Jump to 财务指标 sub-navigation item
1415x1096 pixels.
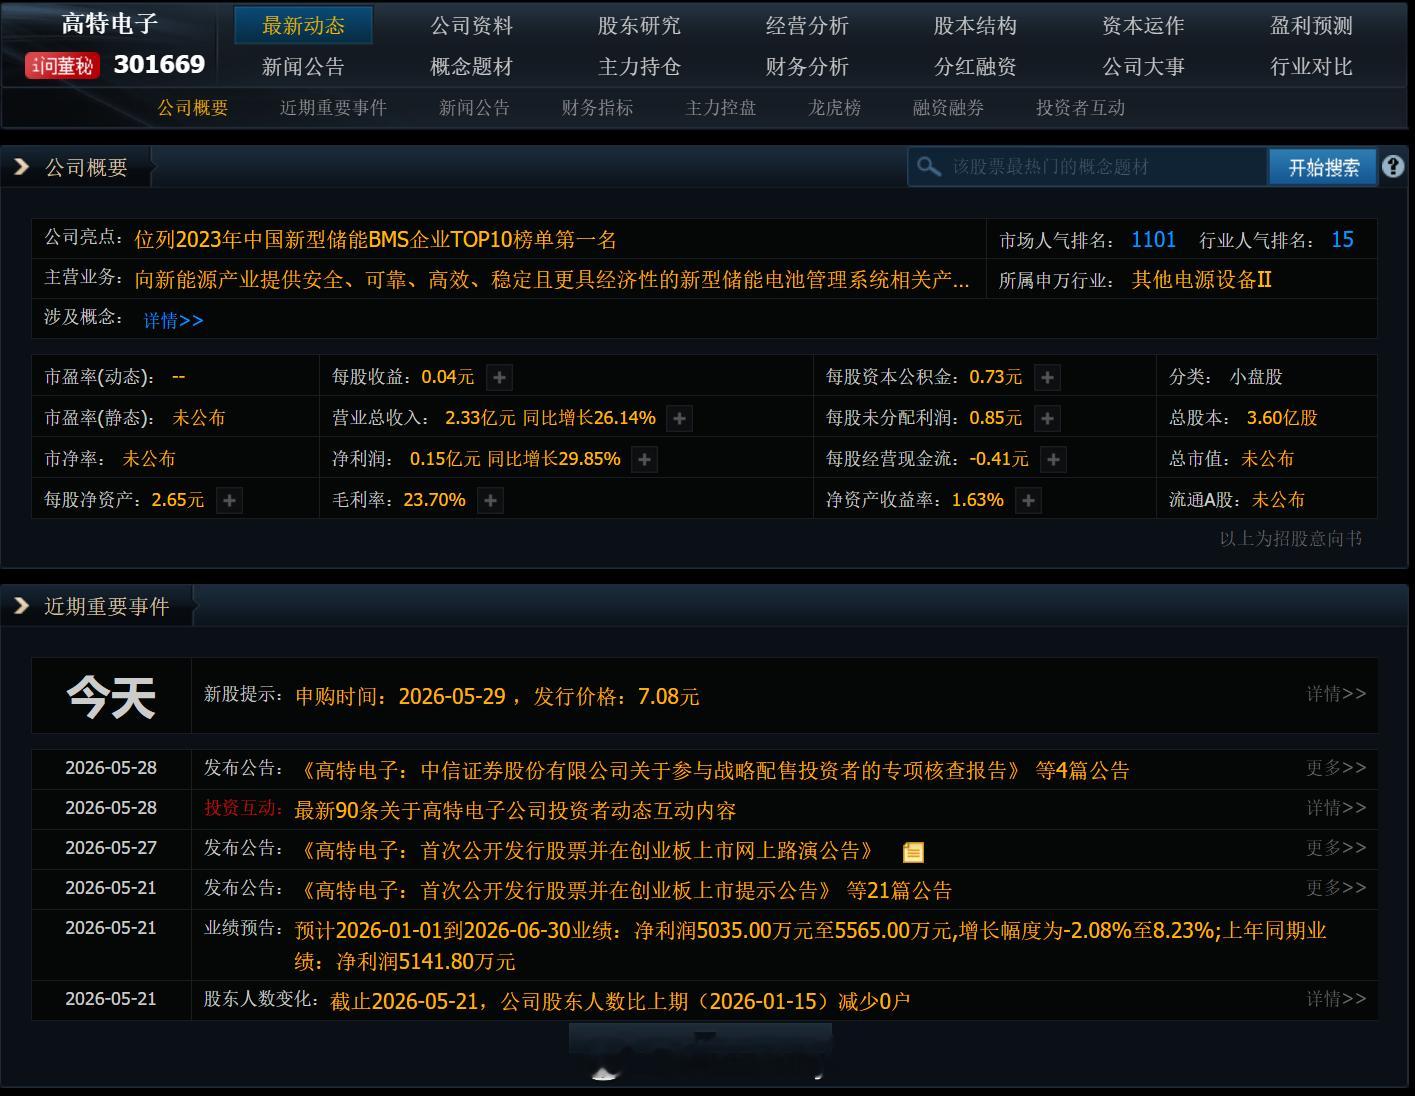597,108
